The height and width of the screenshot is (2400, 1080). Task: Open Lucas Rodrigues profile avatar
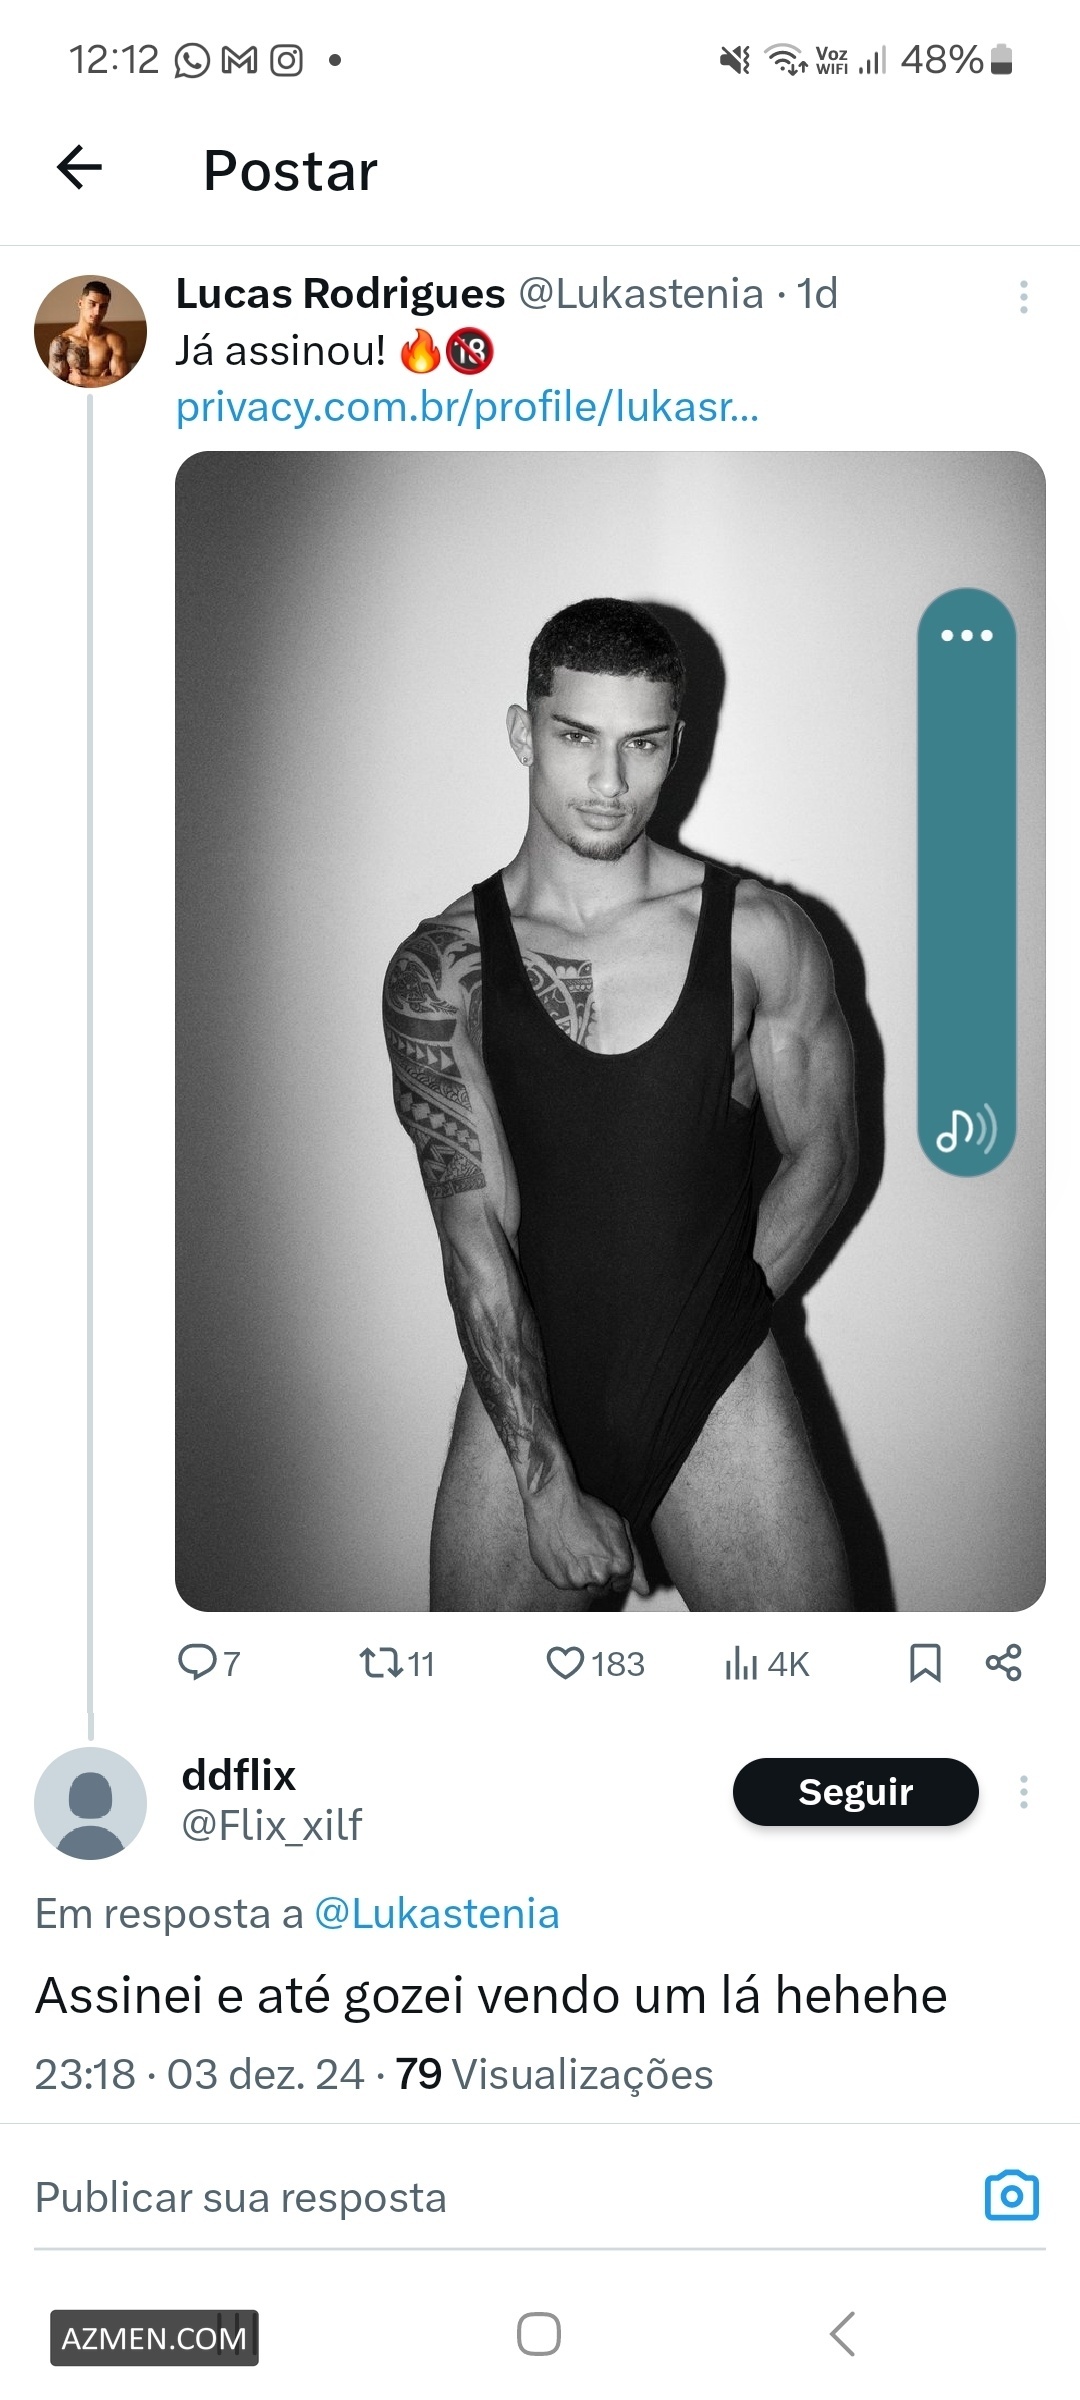tap(90, 331)
